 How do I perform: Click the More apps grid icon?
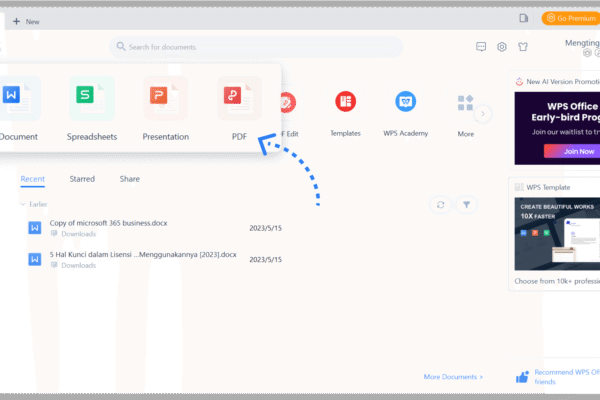coord(465,102)
